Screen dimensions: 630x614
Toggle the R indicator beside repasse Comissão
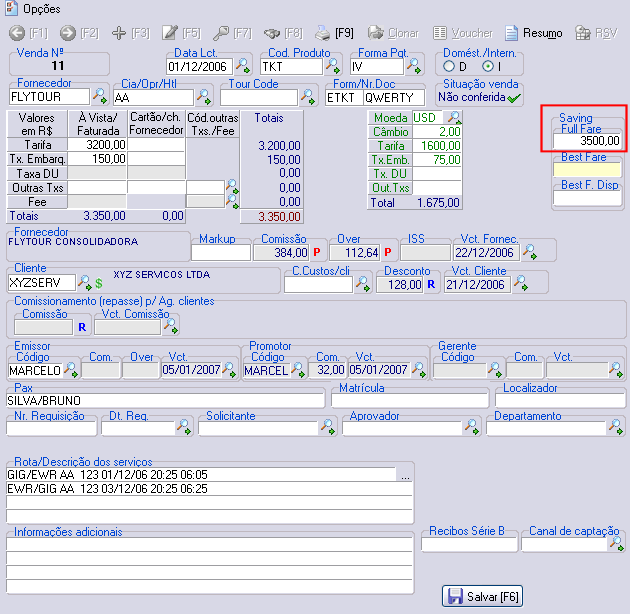coord(82,327)
